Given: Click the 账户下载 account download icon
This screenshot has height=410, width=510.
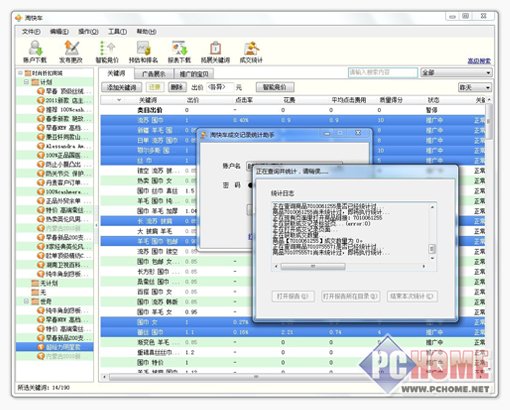Looking at the screenshot, I should 35,52.
